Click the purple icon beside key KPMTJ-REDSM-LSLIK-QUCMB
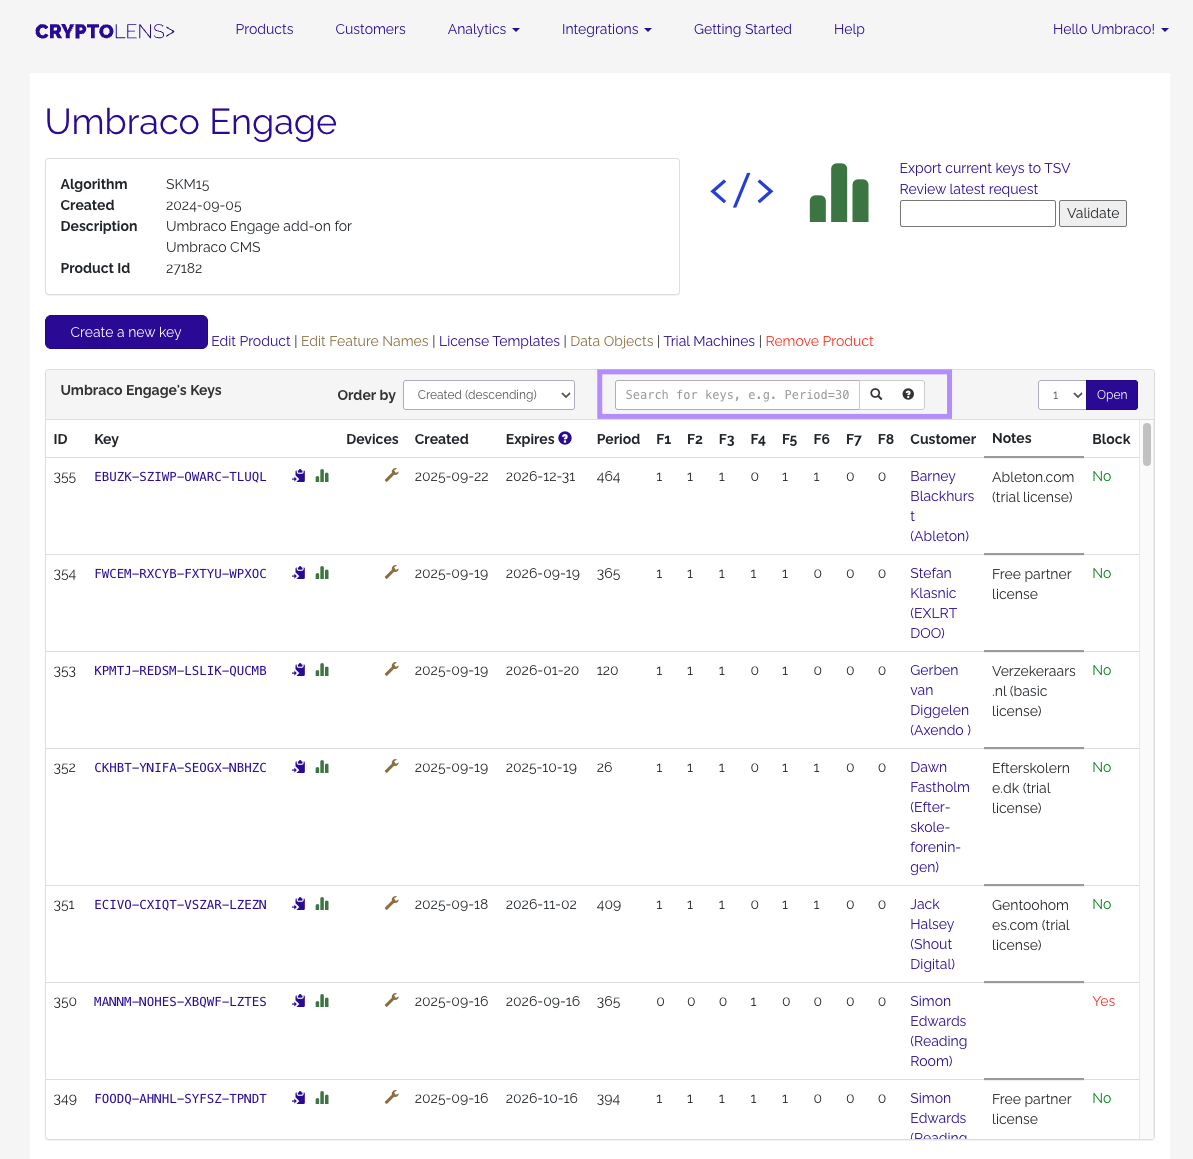Screen dimensions: 1193x1159 [299, 670]
